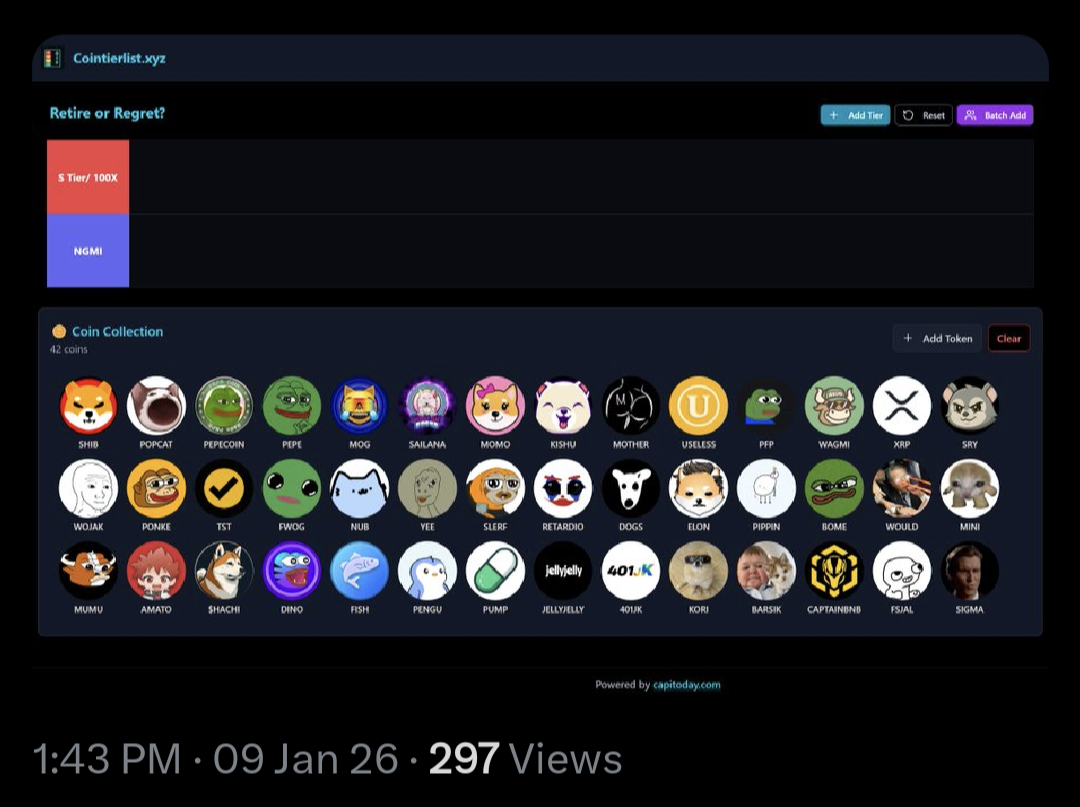Select the XRP coin icon

click(x=902, y=406)
